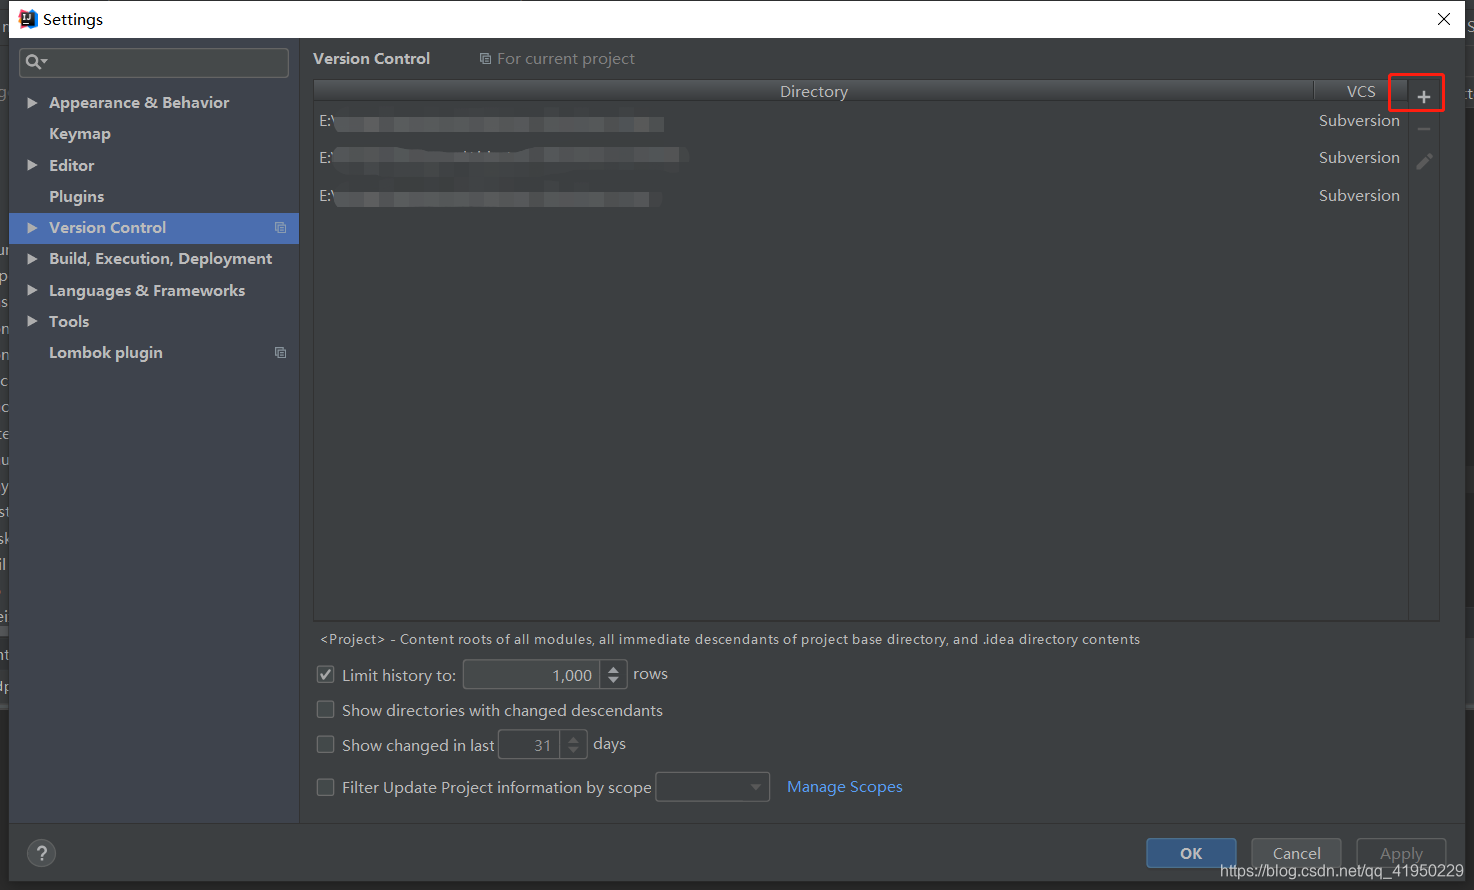Click the history limit 1,000 field
1474x890 pixels.
coord(532,675)
